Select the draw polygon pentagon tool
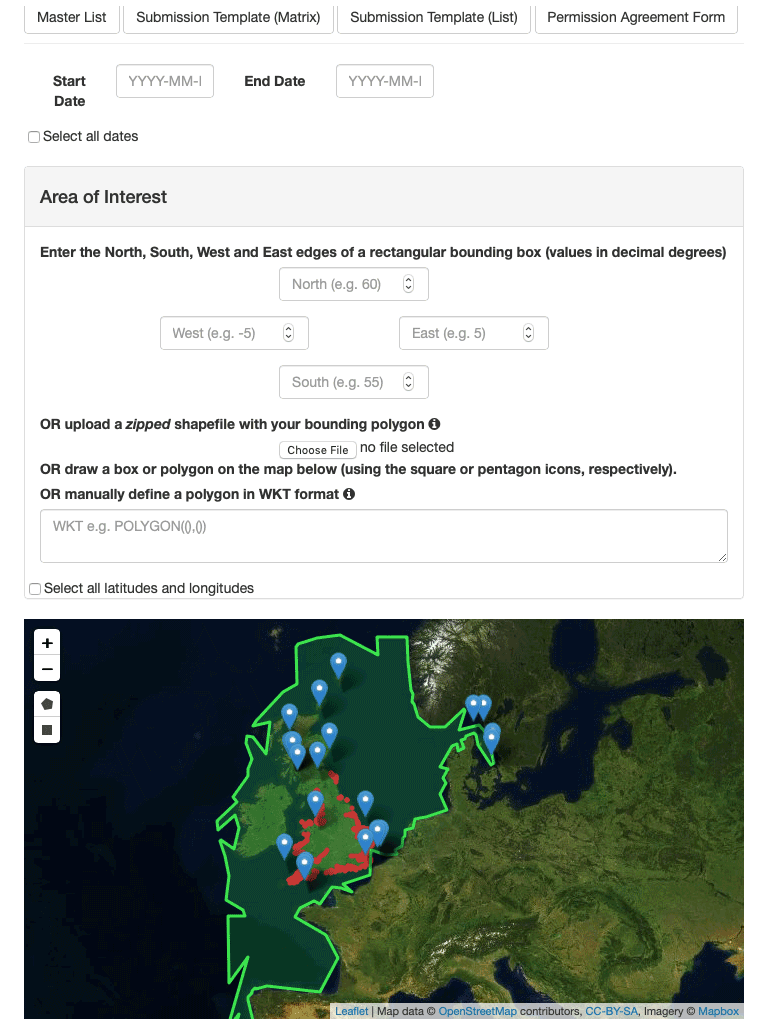 47,704
